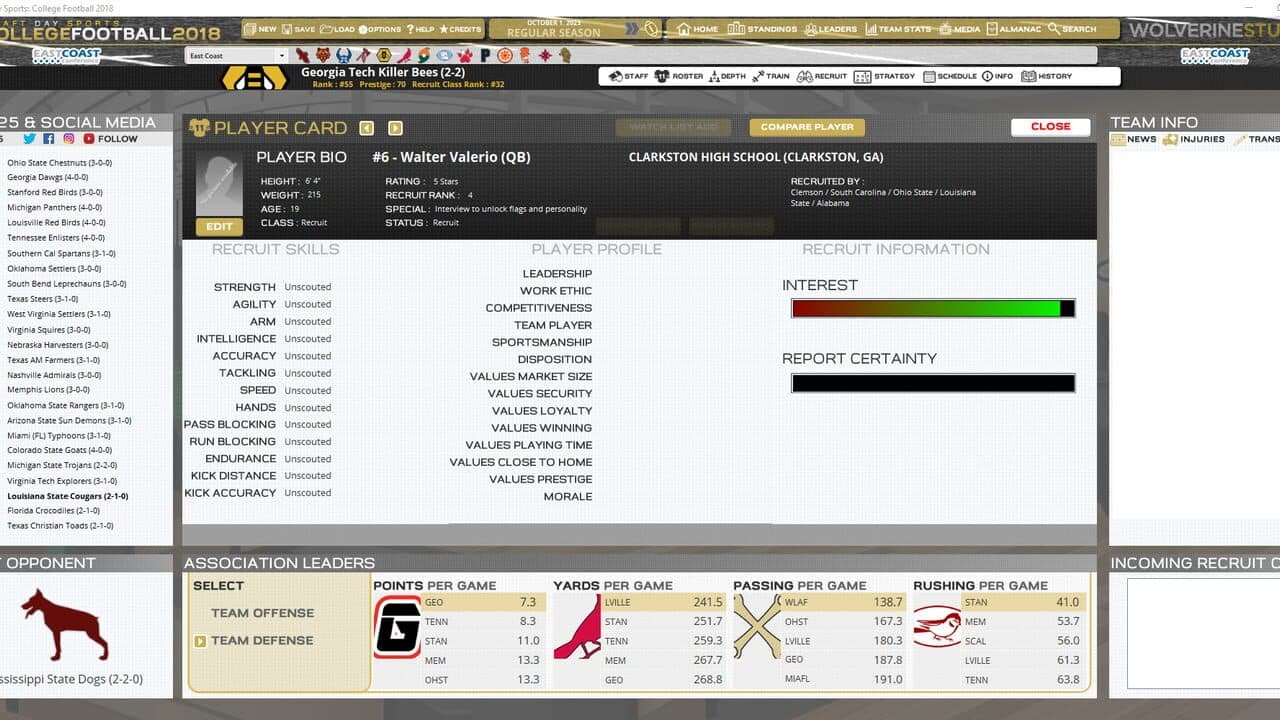
Task: Click the Watch List Add button
Action: [675, 127]
